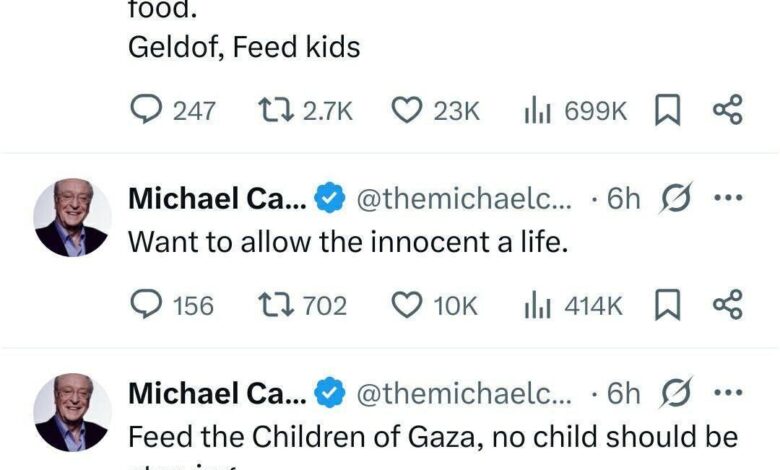Open more options on 'innocent a life' tweet
780x470 pixels.
tap(727, 198)
